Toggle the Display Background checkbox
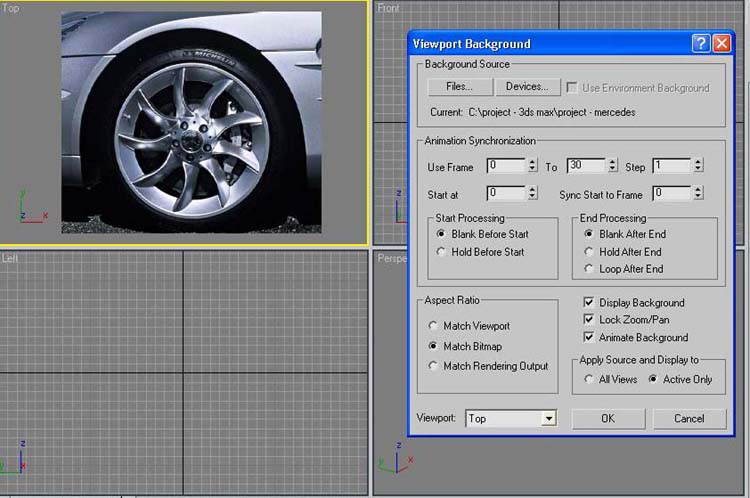 pyautogui.click(x=589, y=302)
